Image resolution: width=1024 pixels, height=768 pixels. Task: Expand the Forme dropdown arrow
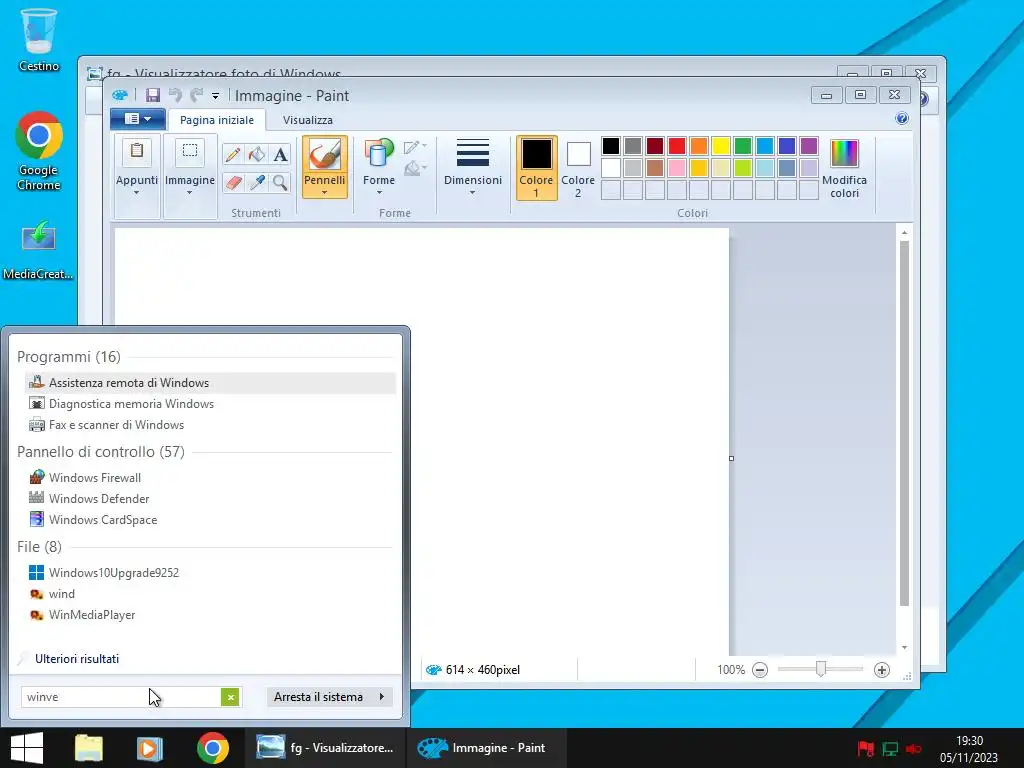tap(379, 193)
